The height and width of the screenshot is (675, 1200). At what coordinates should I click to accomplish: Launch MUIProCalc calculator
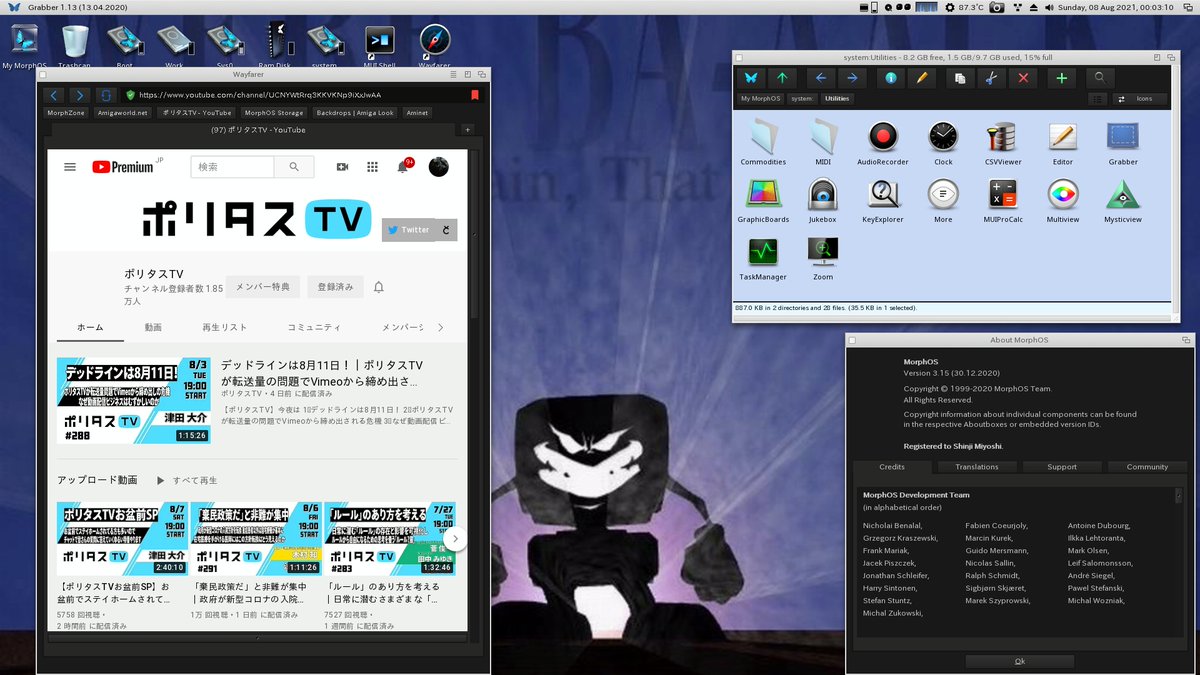1003,200
